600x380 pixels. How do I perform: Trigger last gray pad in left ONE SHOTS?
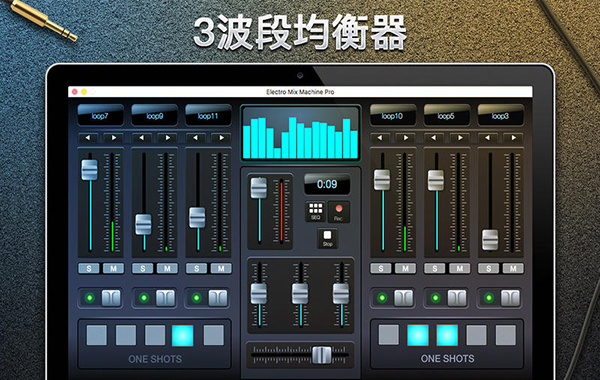pyautogui.click(x=214, y=335)
